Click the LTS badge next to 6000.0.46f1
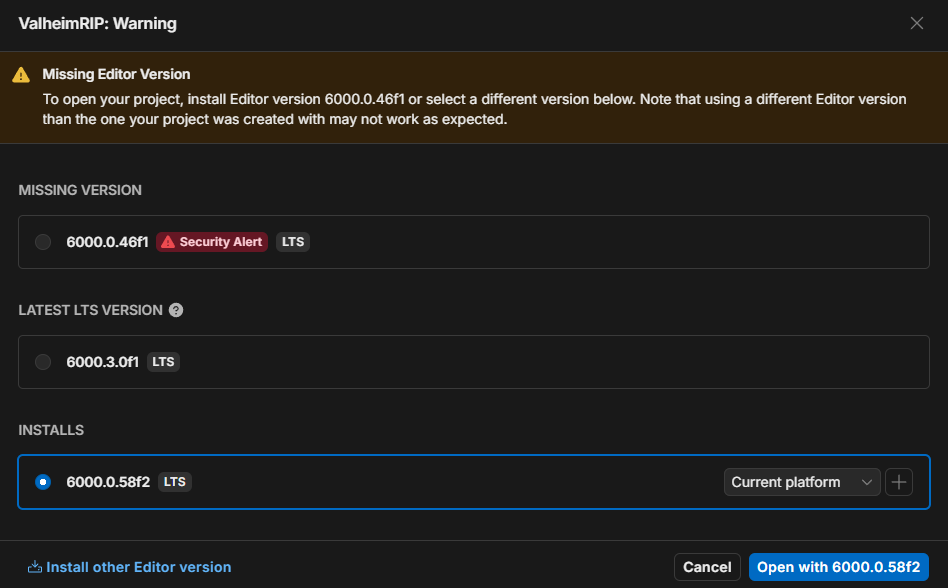Screen dimensions: 948x588 [x=292, y=241]
